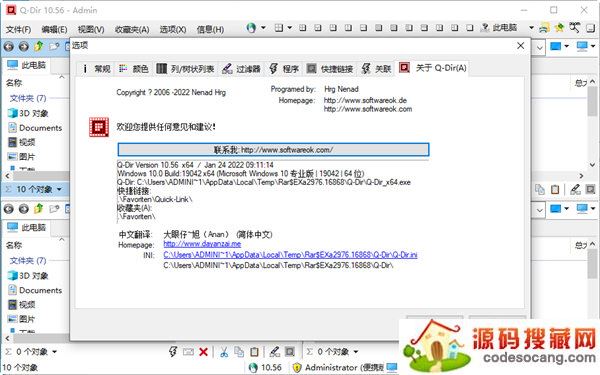Click the top-right pane's vertical scrollbar down arrow
The width and height of the screenshot is (600, 375).
pyautogui.click(x=592, y=165)
